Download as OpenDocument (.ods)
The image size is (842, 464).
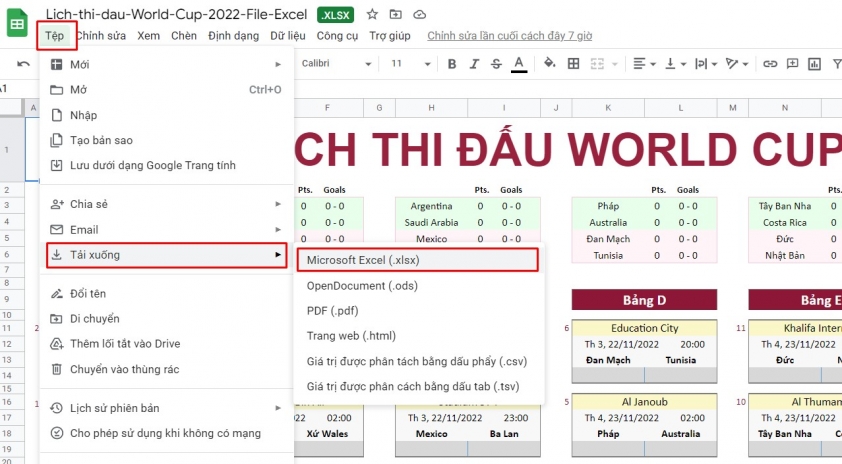pyautogui.click(x=419, y=286)
